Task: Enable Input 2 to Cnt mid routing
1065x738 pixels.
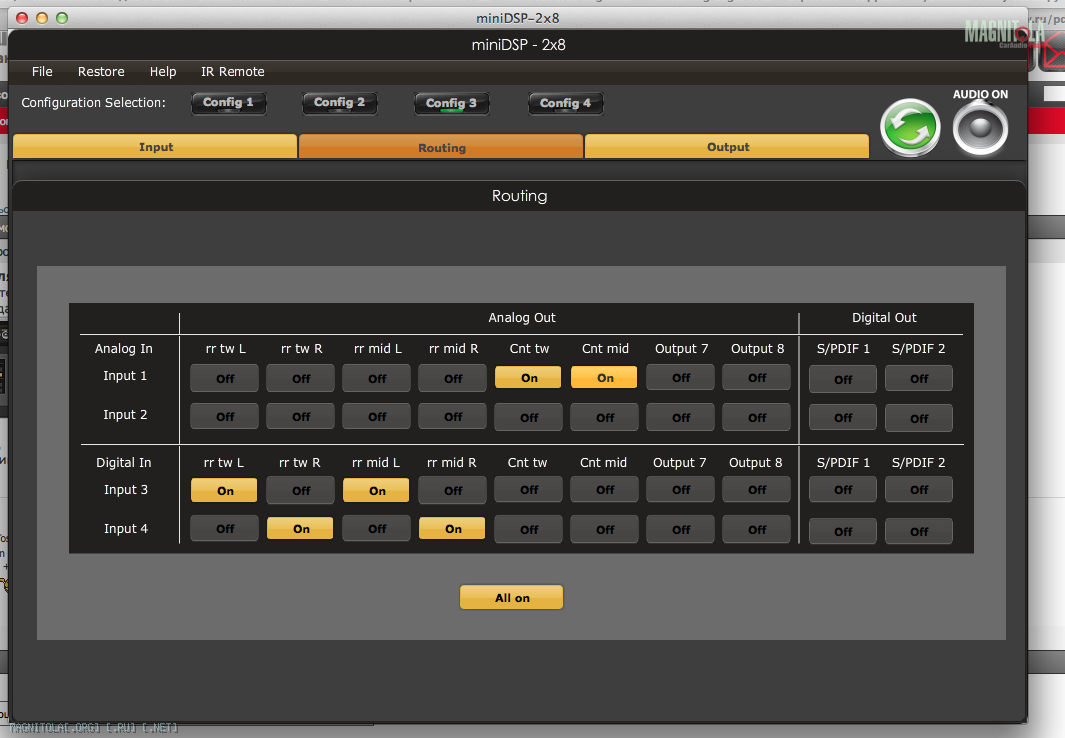Action: (604, 418)
